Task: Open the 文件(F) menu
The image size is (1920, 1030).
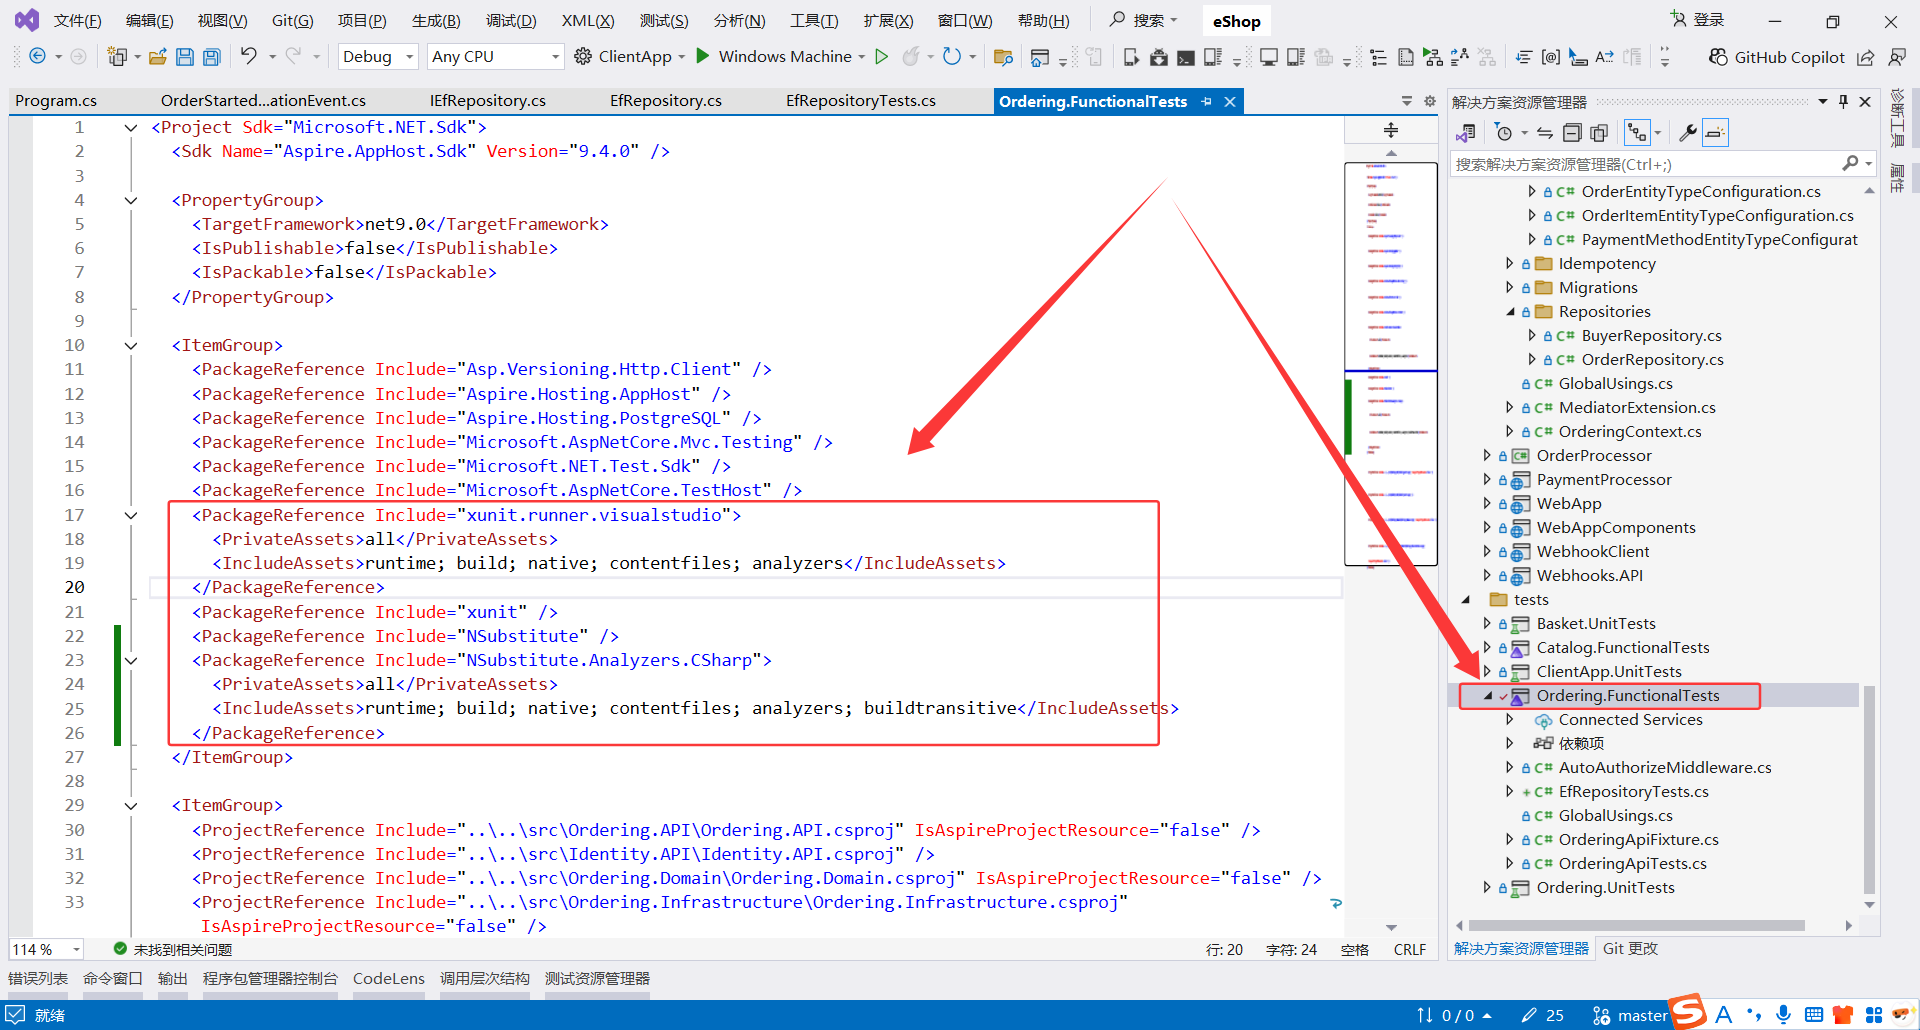Action: (77, 21)
